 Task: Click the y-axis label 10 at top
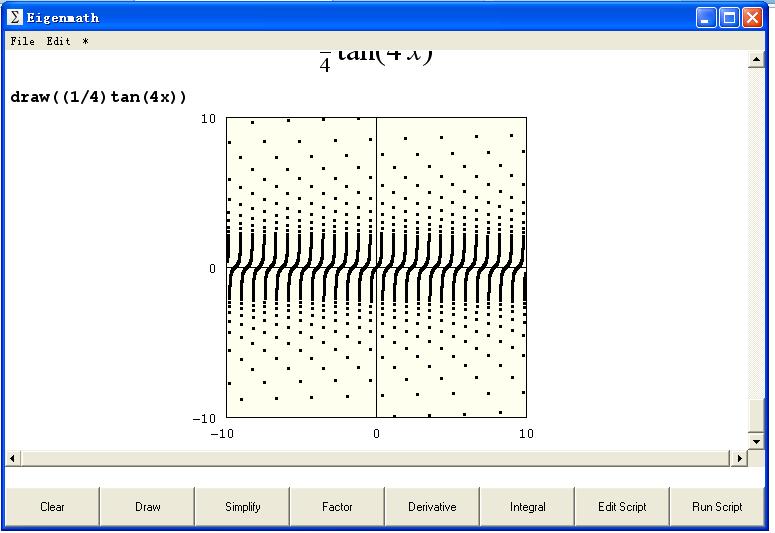208,119
